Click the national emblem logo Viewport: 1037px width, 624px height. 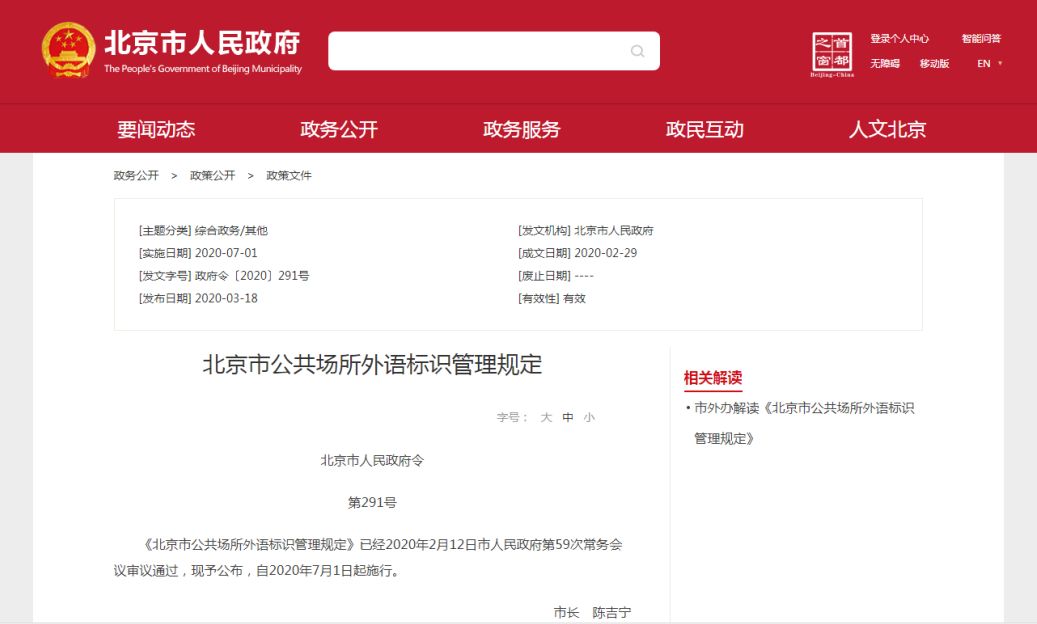coord(68,50)
